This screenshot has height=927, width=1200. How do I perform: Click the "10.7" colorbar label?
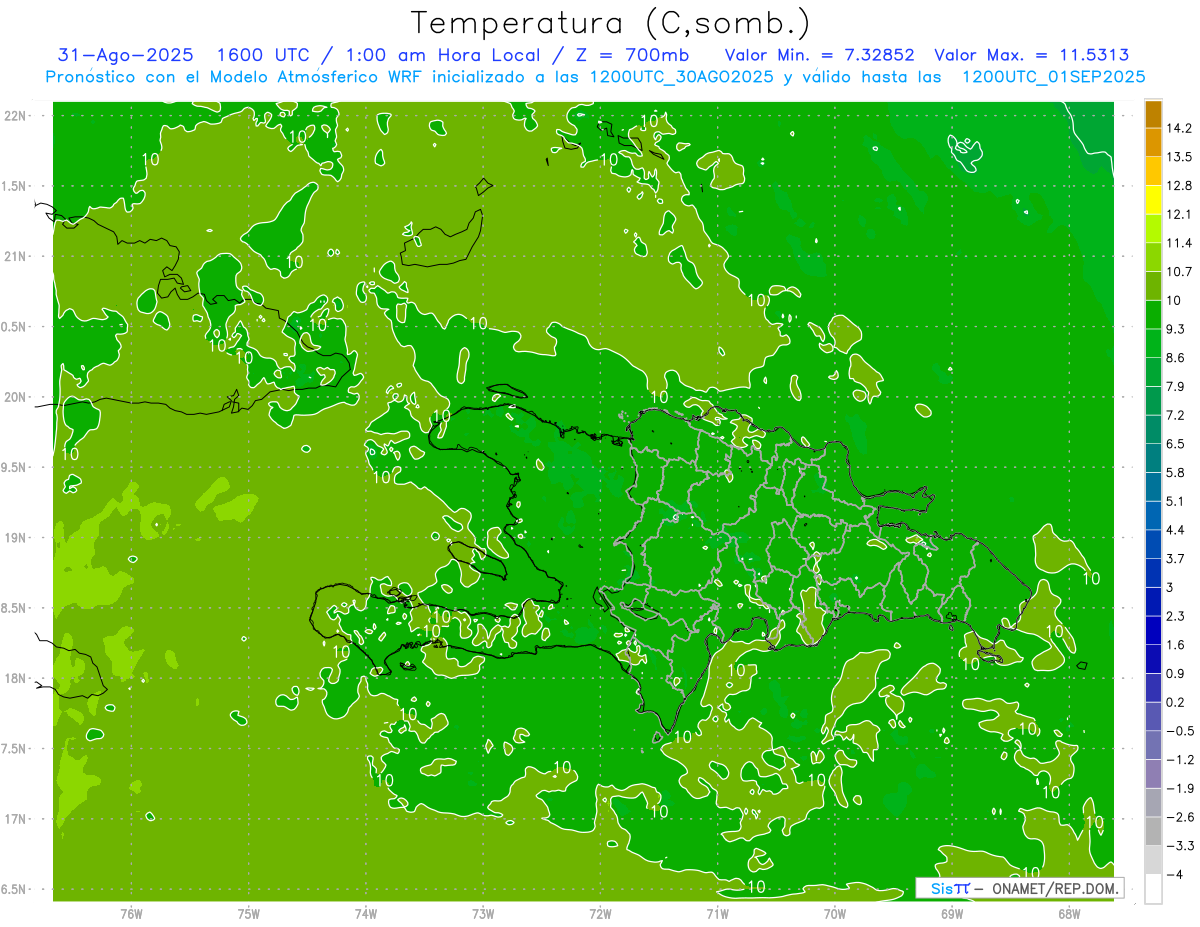point(1179,272)
